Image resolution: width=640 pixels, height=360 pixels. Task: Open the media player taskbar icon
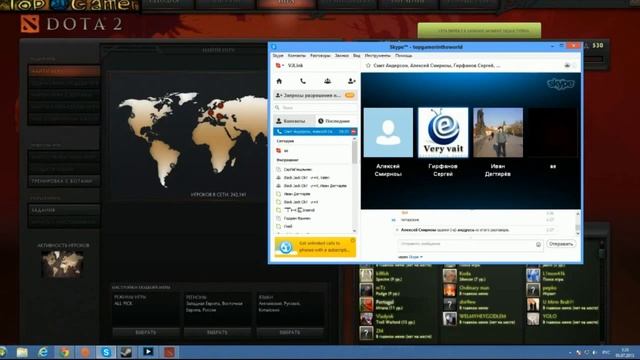[148, 352]
